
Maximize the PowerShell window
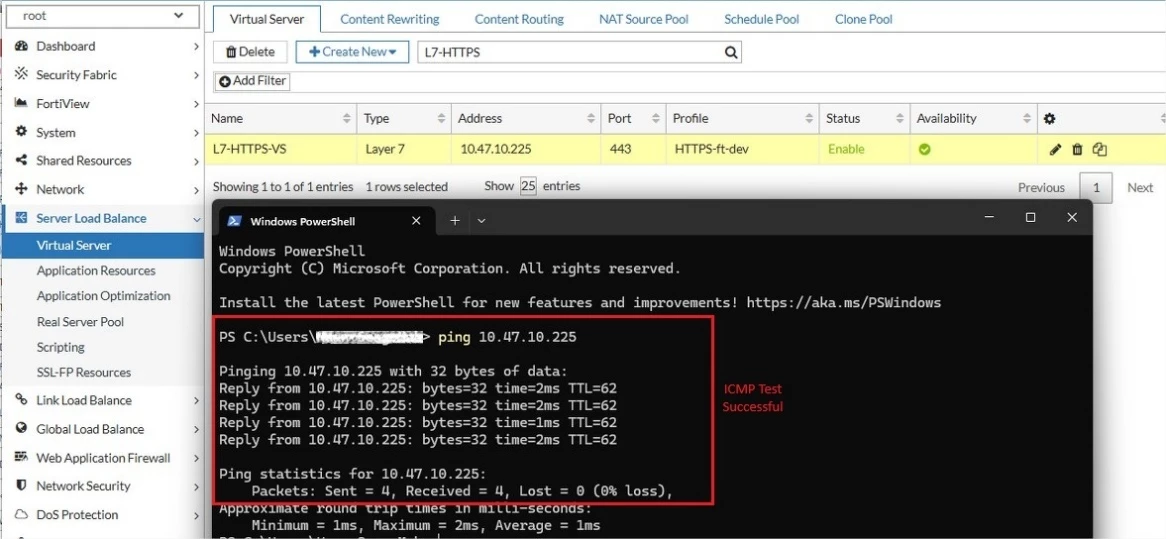click(x=1031, y=217)
